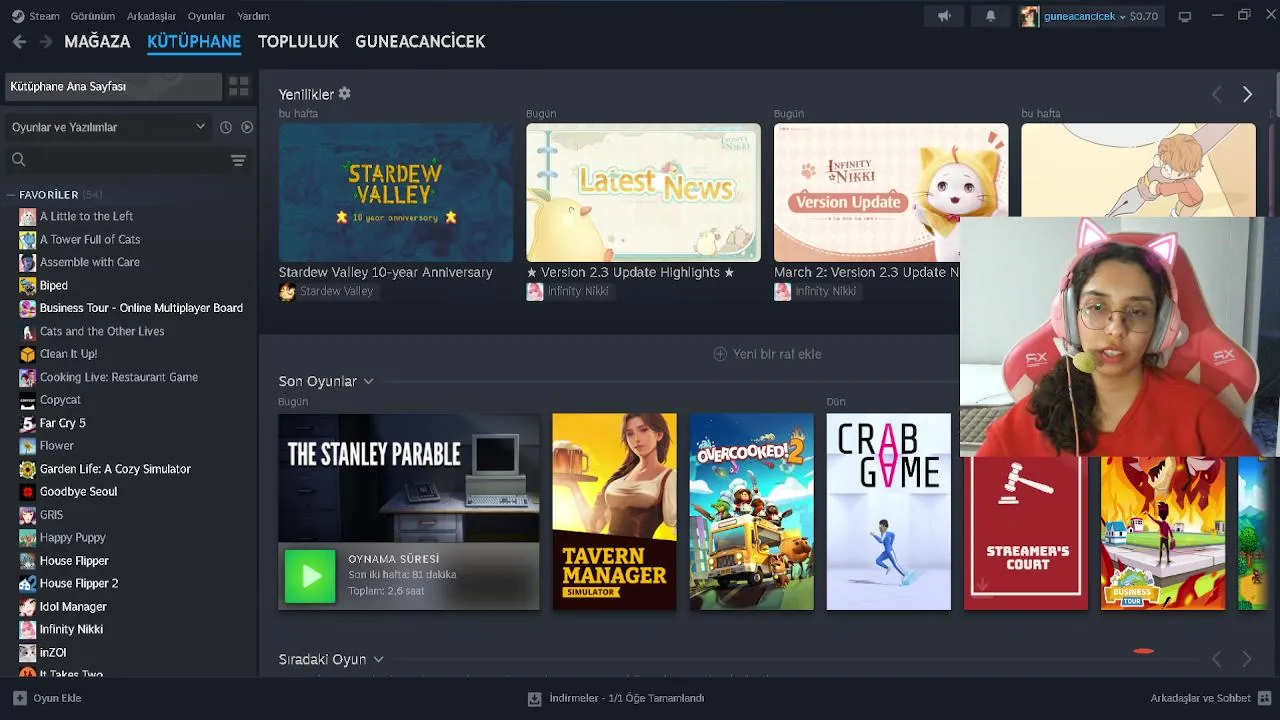Click the recent activity clock filter
The image size is (1280, 720).
[x=226, y=127]
